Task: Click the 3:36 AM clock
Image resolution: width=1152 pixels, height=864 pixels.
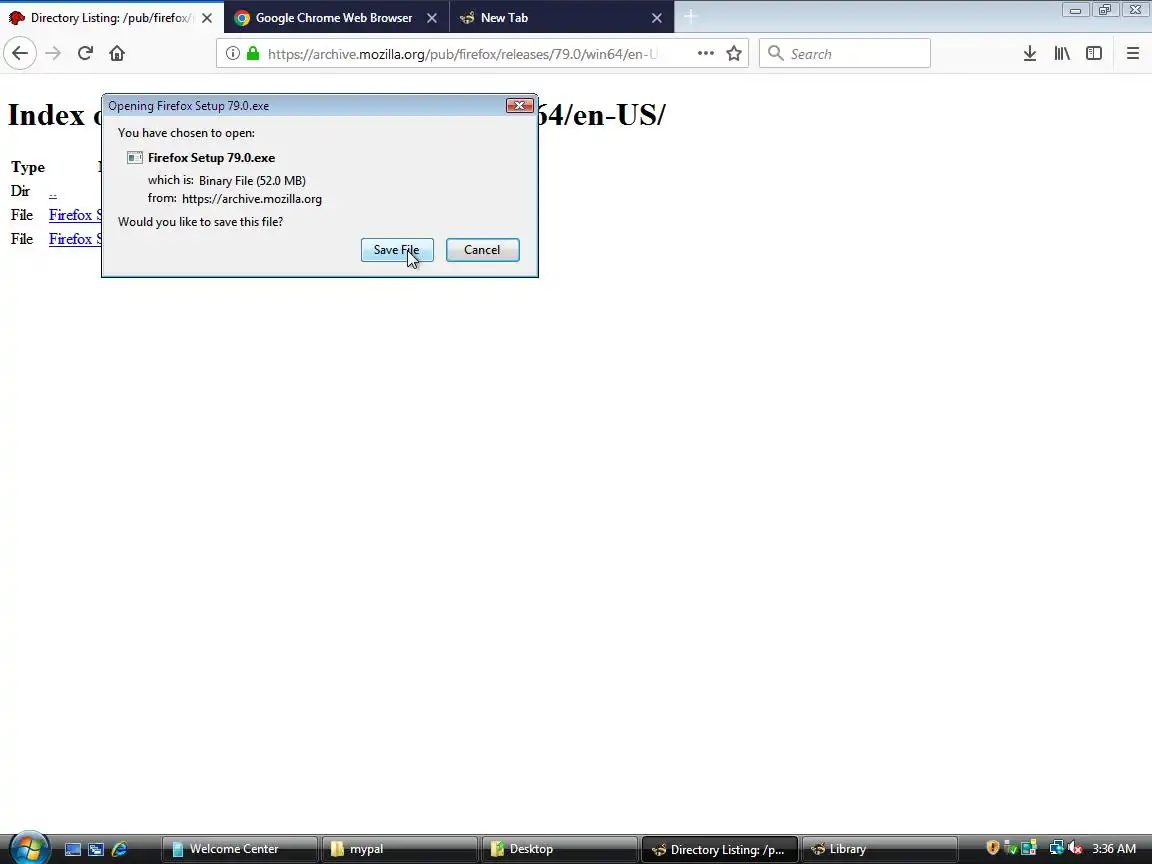Action: (1114, 849)
